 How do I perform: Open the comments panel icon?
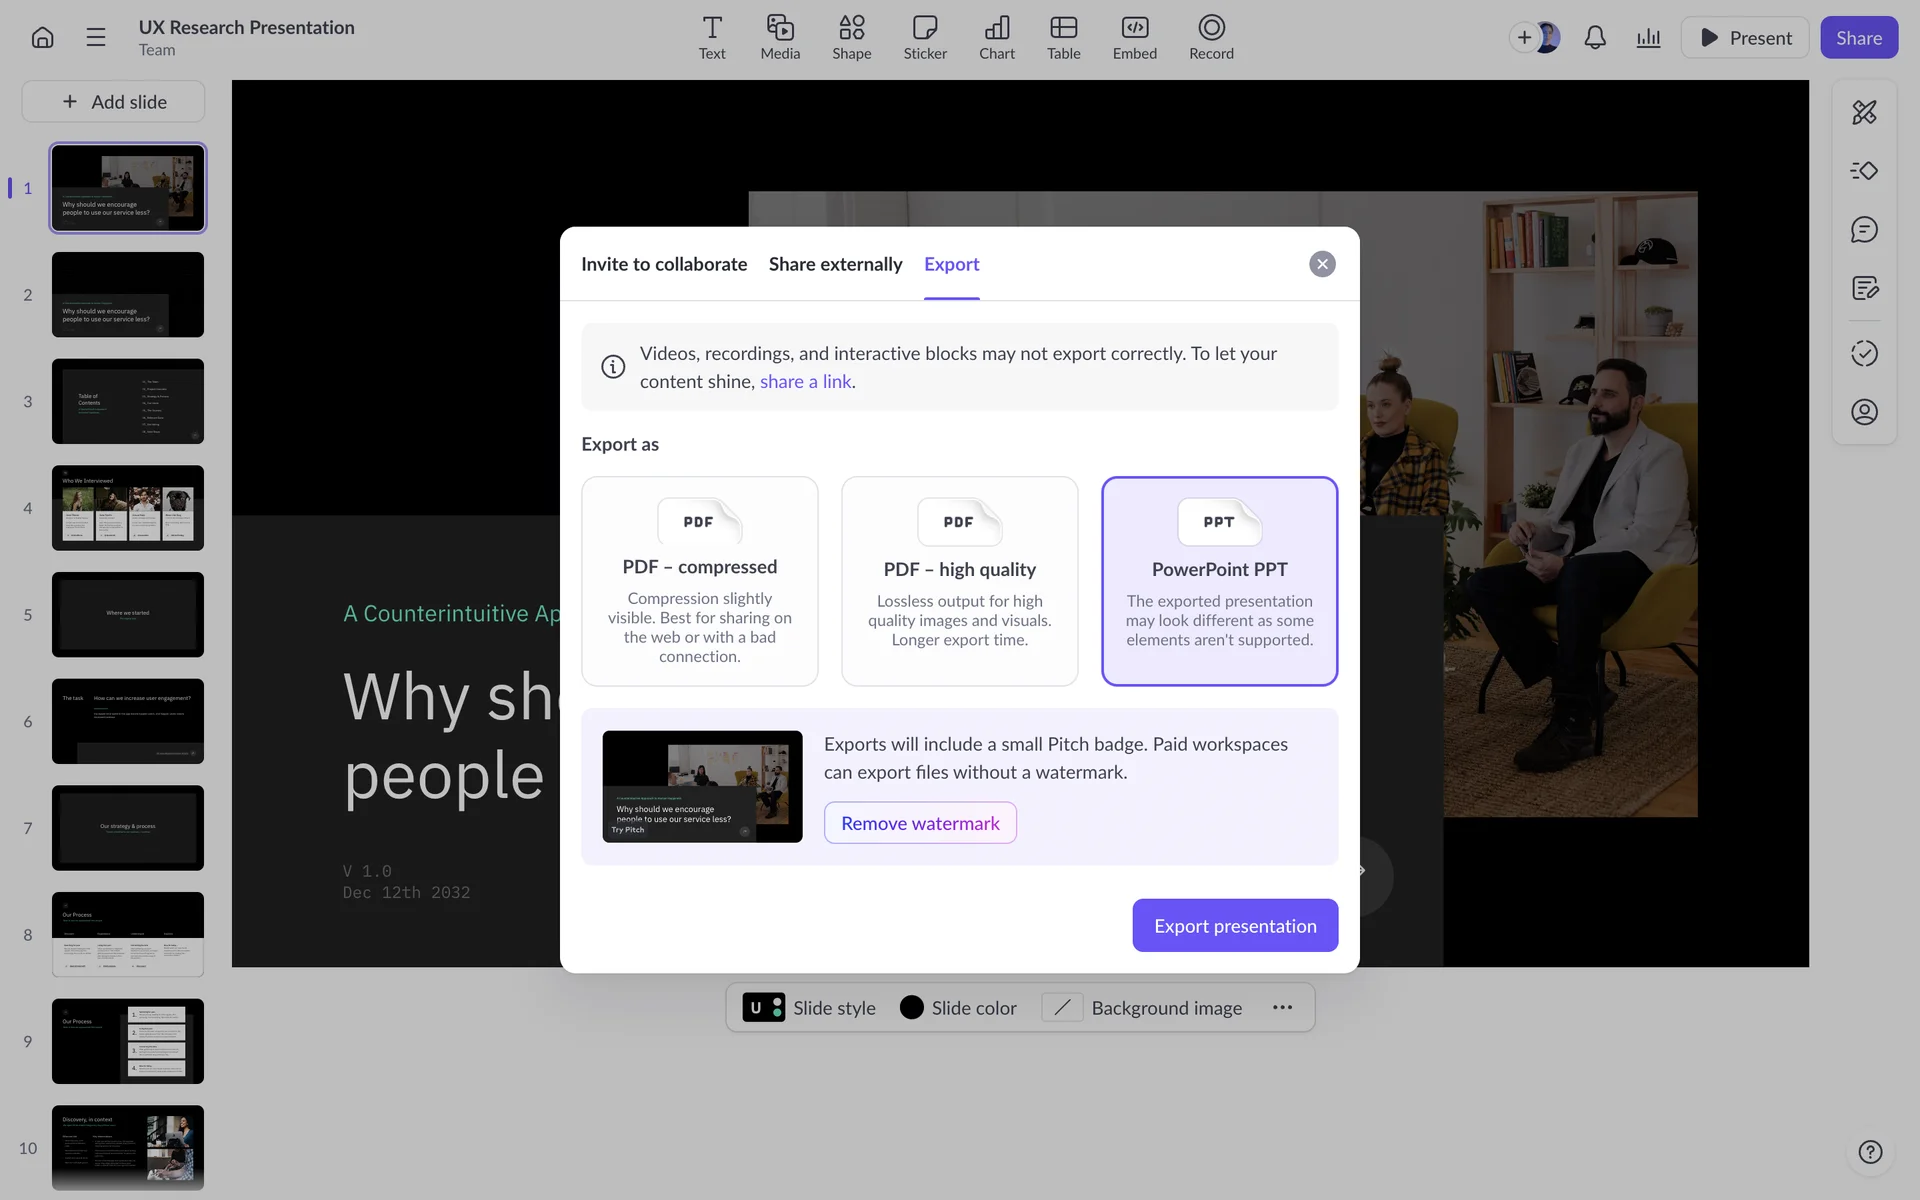1864,230
